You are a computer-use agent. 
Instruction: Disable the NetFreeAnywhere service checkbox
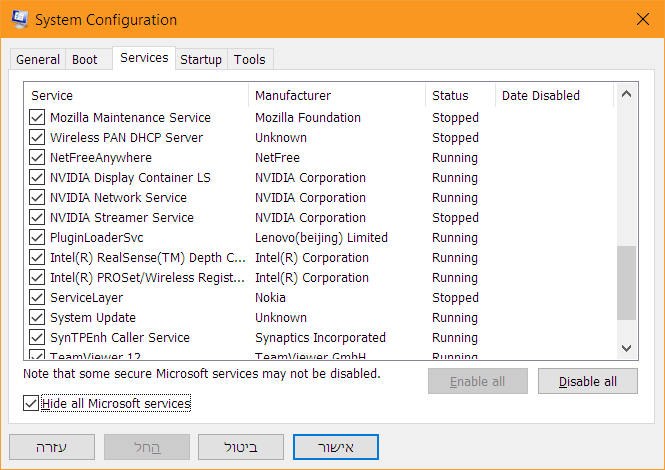coord(37,157)
